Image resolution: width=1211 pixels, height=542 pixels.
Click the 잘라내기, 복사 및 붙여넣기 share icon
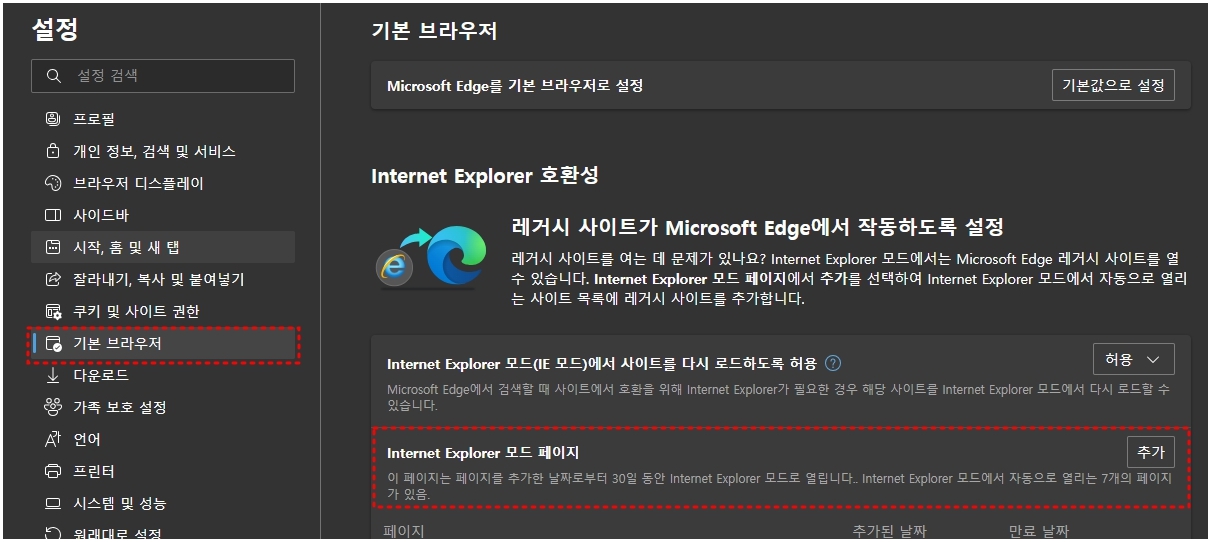pos(53,279)
